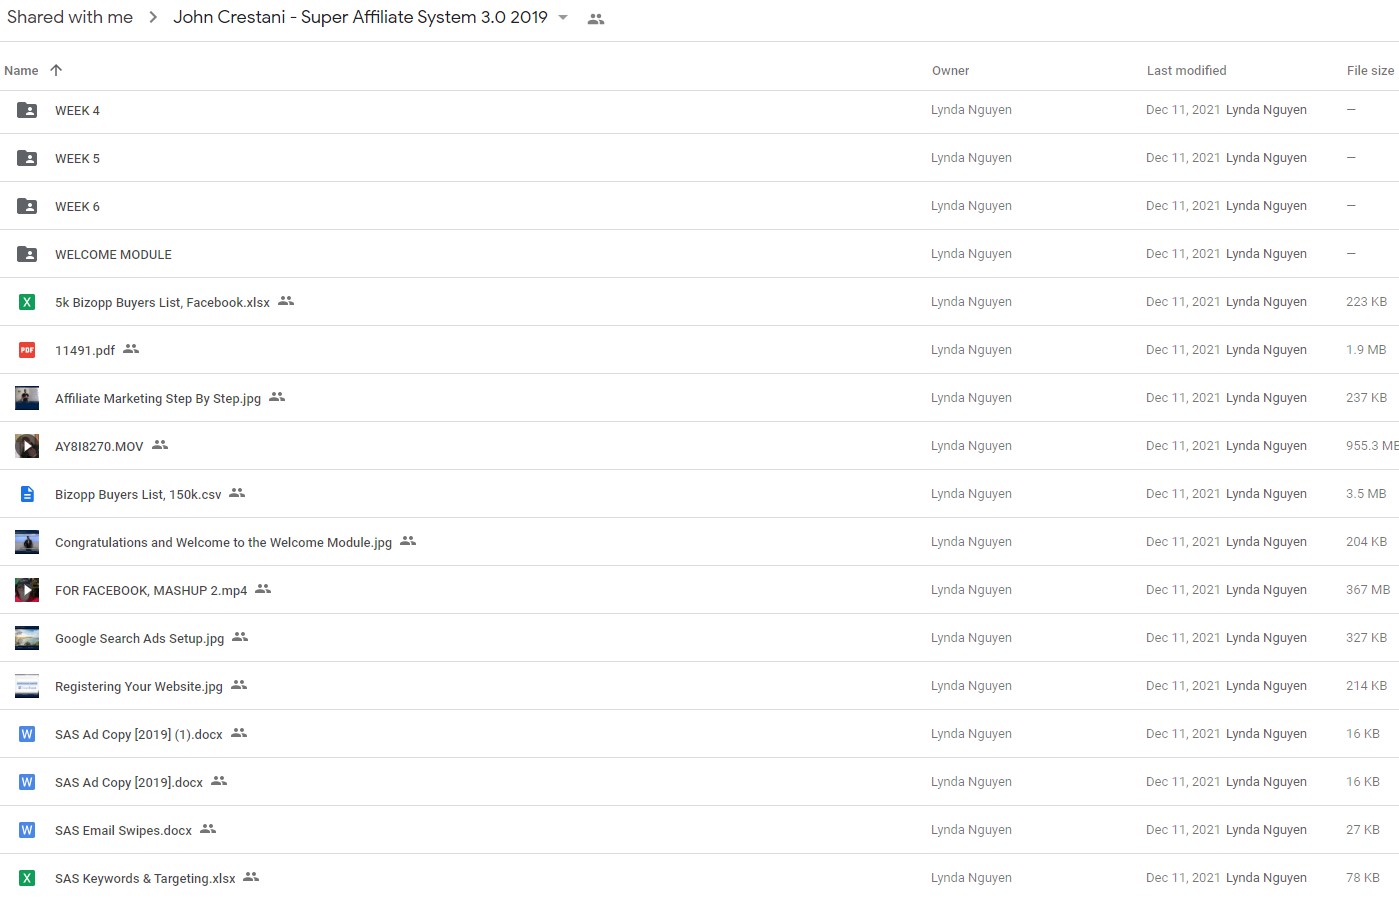Image resolution: width=1399 pixels, height=898 pixels.
Task: Click Word icon for SAS Email Swipes.docx
Action: point(27,830)
